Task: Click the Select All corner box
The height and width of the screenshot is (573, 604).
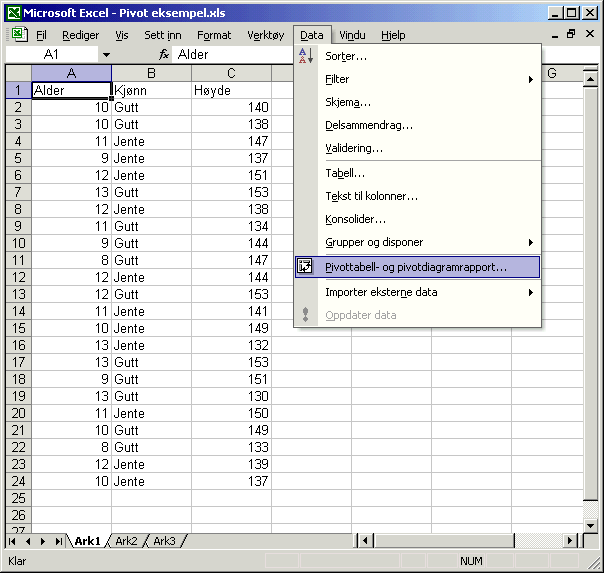Action: pos(18,74)
